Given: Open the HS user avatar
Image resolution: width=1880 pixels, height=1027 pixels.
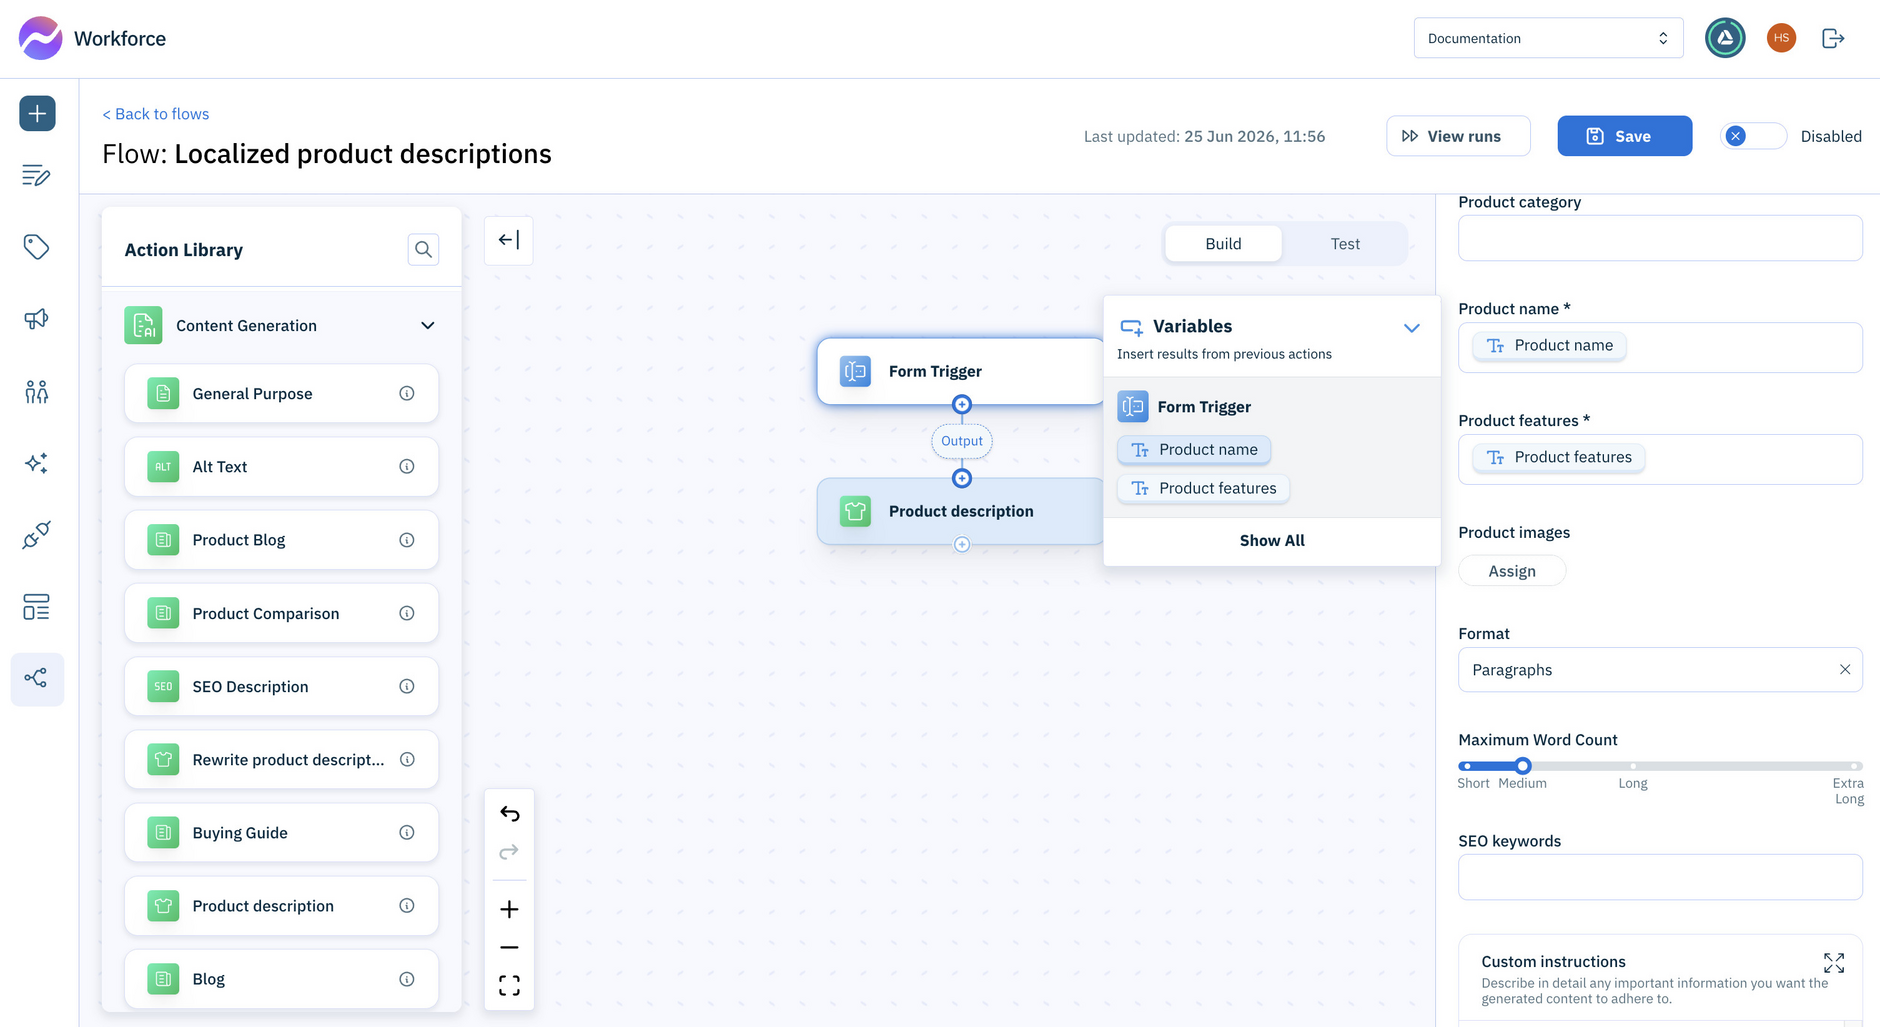Looking at the screenshot, I should coord(1781,38).
